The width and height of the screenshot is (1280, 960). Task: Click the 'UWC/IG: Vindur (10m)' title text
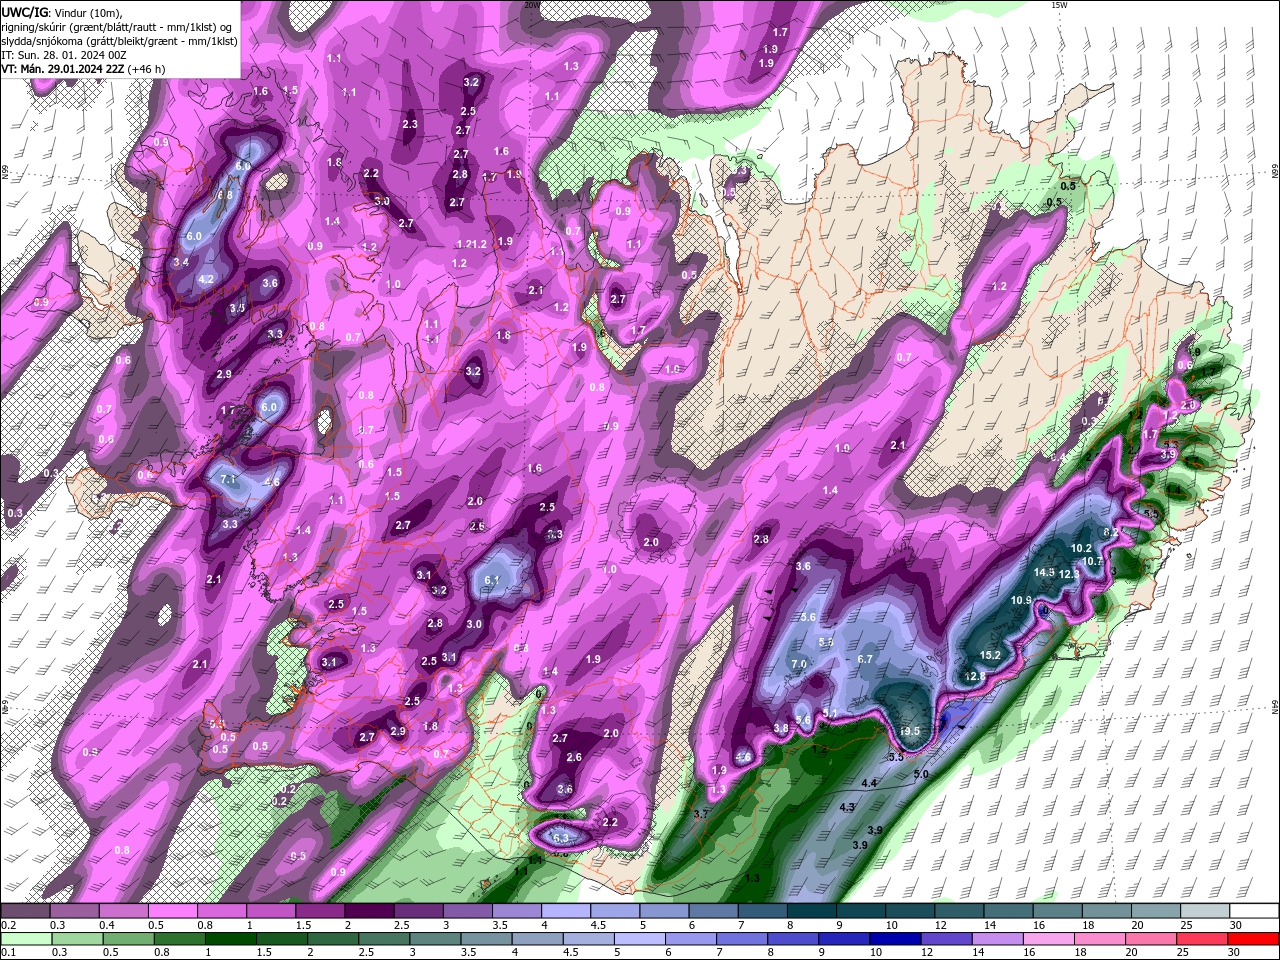click(60, 12)
